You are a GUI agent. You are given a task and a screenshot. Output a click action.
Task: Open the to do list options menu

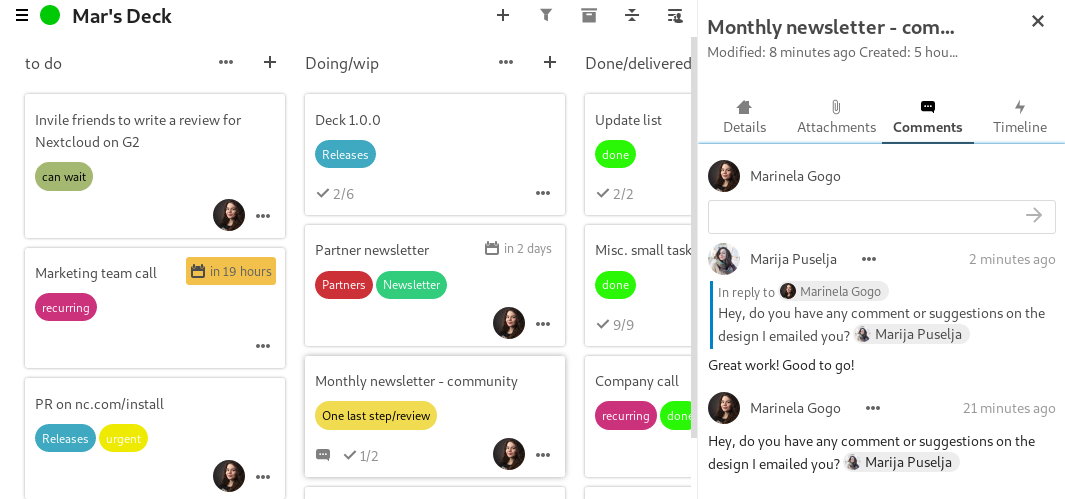pos(226,62)
